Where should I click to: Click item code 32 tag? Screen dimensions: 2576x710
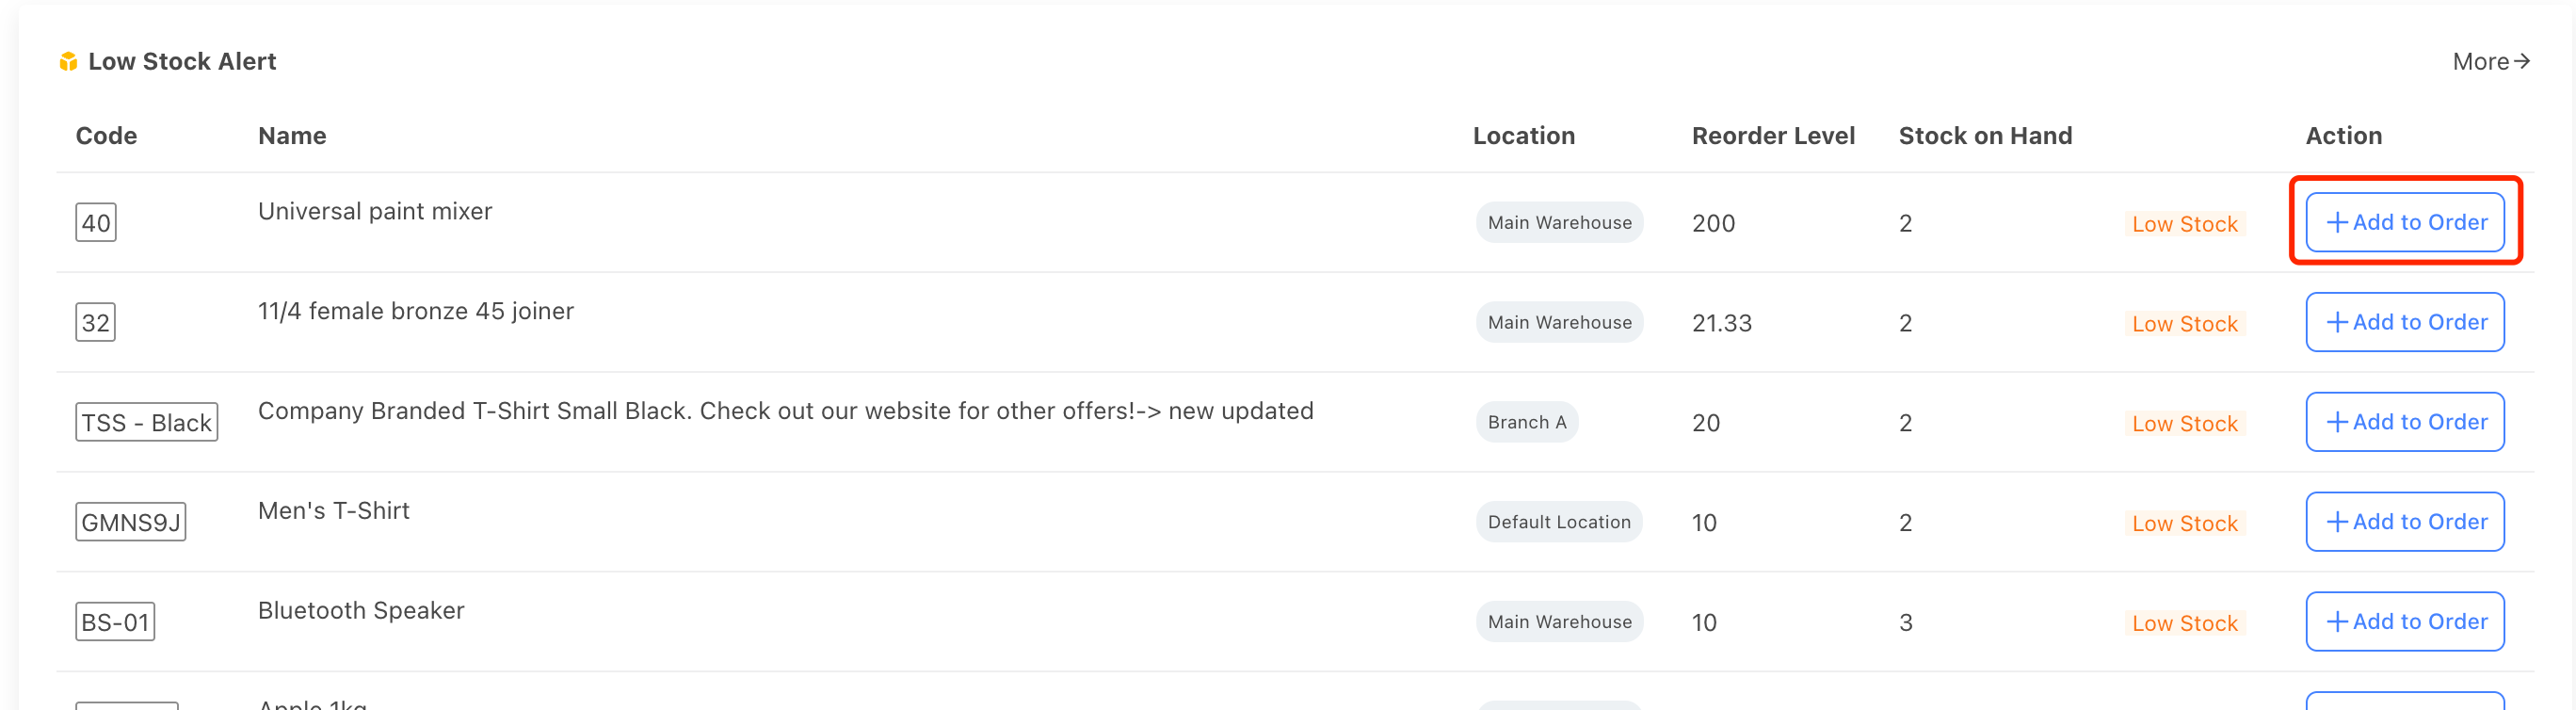tap(96, 323)
